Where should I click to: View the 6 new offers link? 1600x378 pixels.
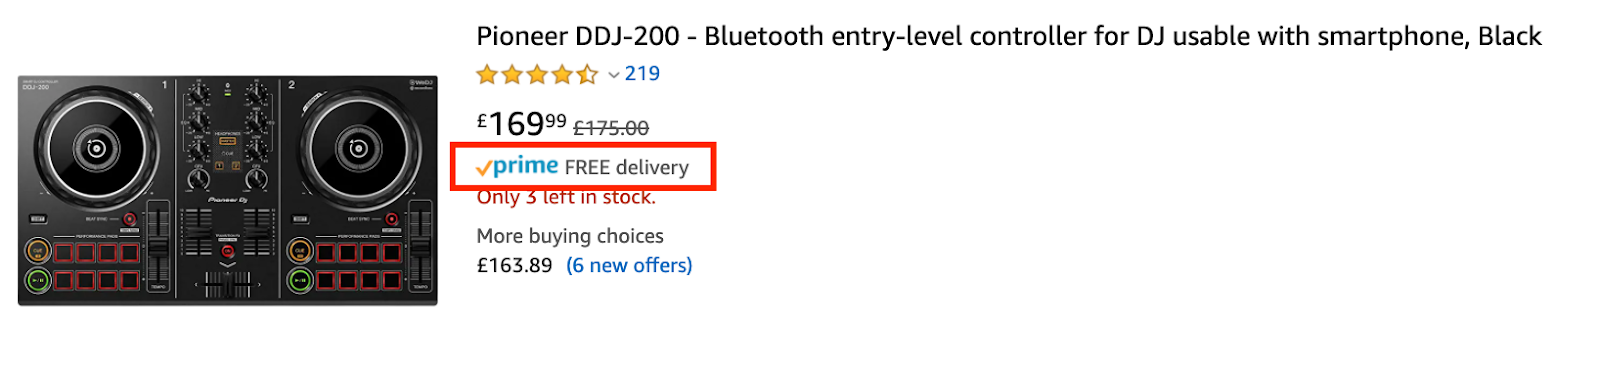(629, 266)
